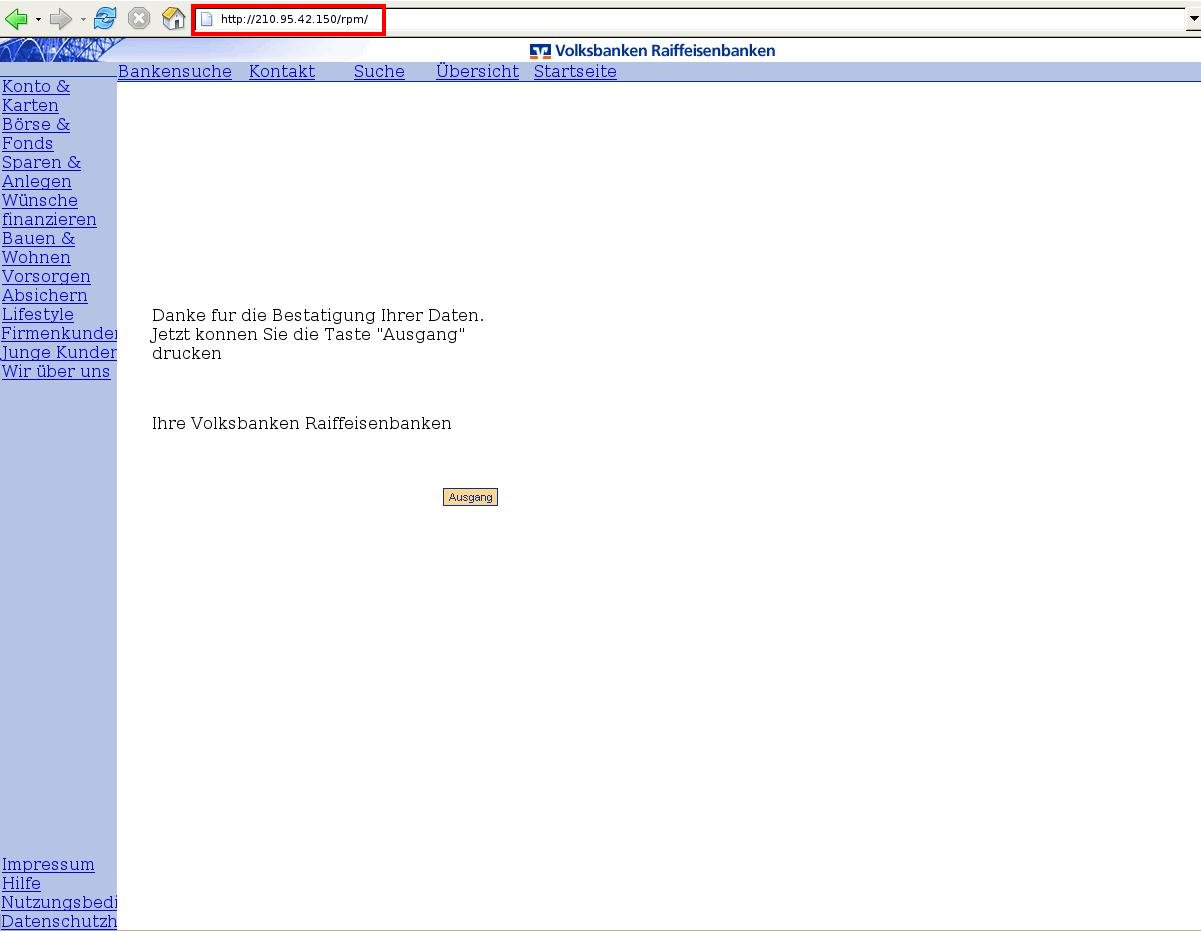Click the text "Danke fur die Bestatigung Ihrer Daten."
The height and width of the screenshot is (931, 1201).
click(x=318, y=316)
